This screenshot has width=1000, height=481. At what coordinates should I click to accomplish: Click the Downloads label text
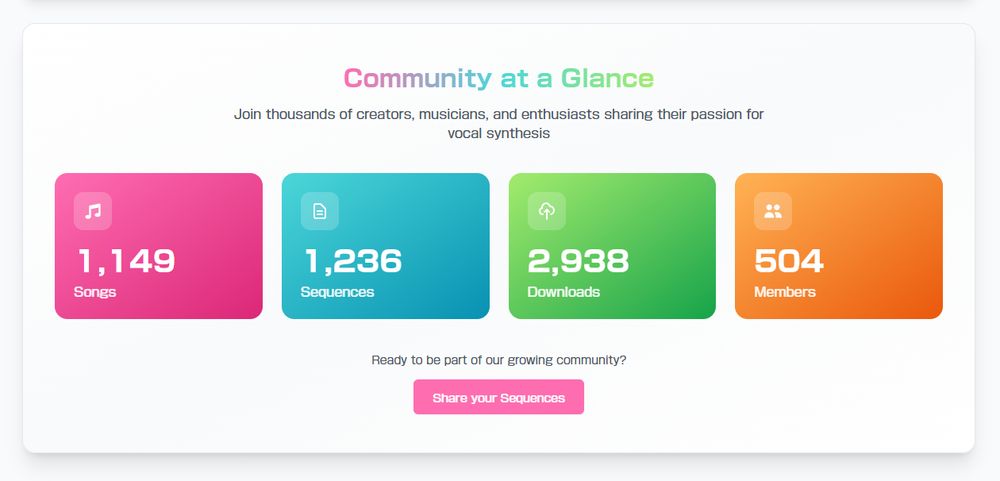[x=564, y=292]
